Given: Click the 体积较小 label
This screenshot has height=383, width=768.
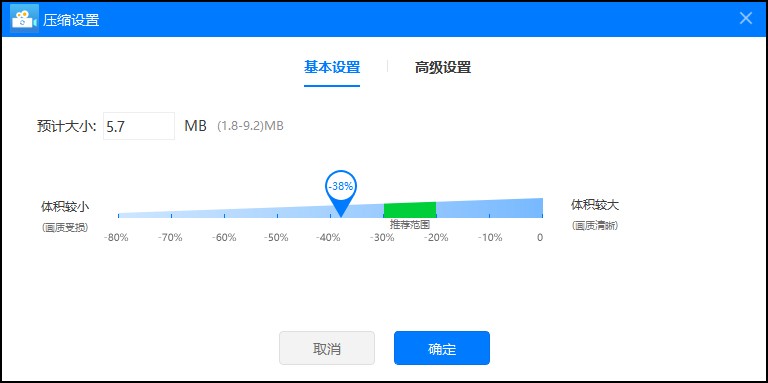Looking at the screenshot, I should click(65, 206).
